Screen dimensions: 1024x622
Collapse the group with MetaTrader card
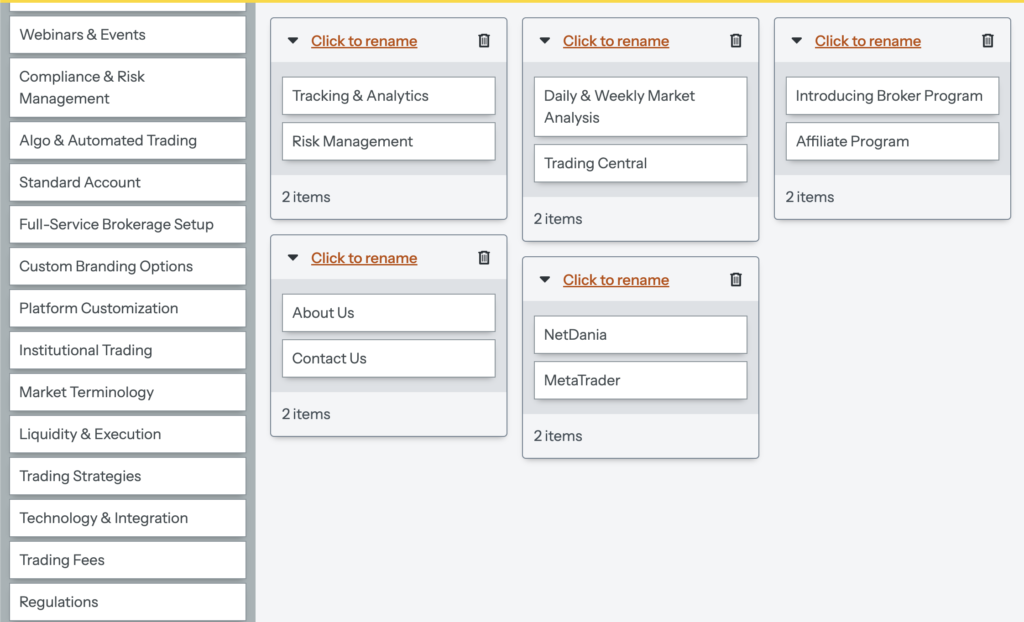pos(545,280)
